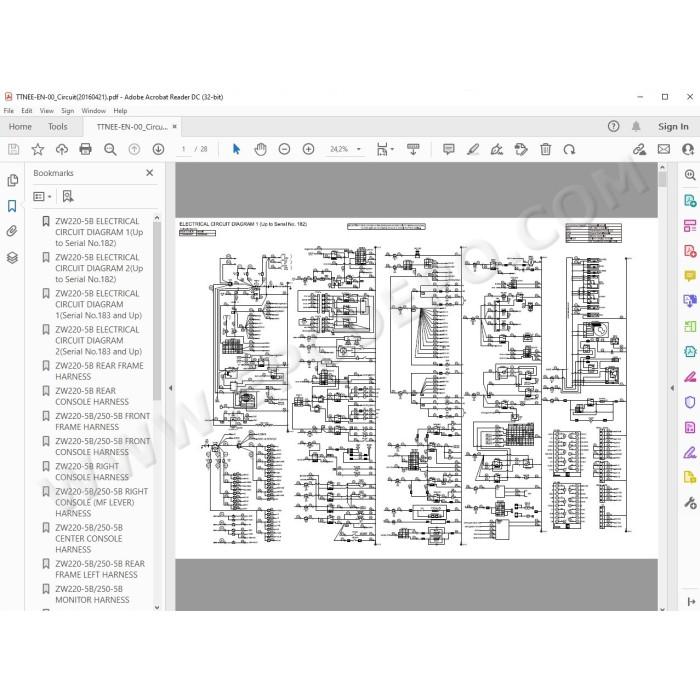
Task: Send the file by email
Action: pyautogui.click(x=664, y=149)
